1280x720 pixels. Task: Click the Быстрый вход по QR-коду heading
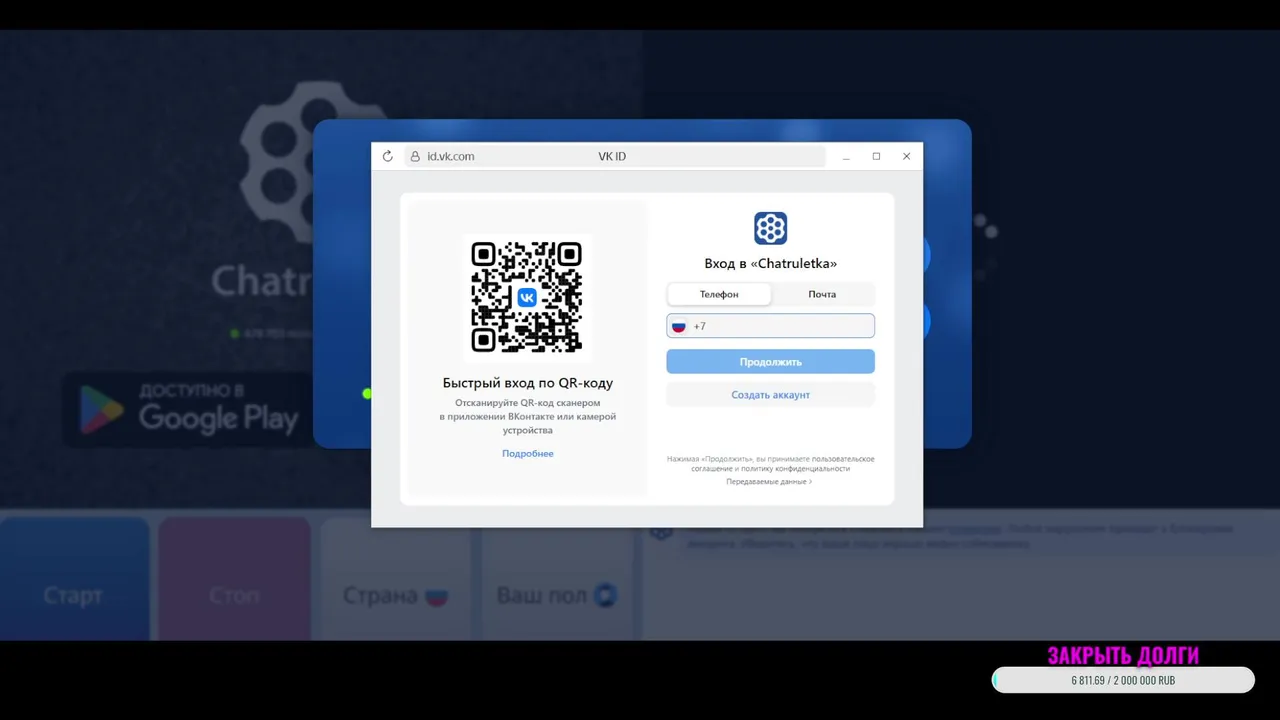tap(528, 383)
